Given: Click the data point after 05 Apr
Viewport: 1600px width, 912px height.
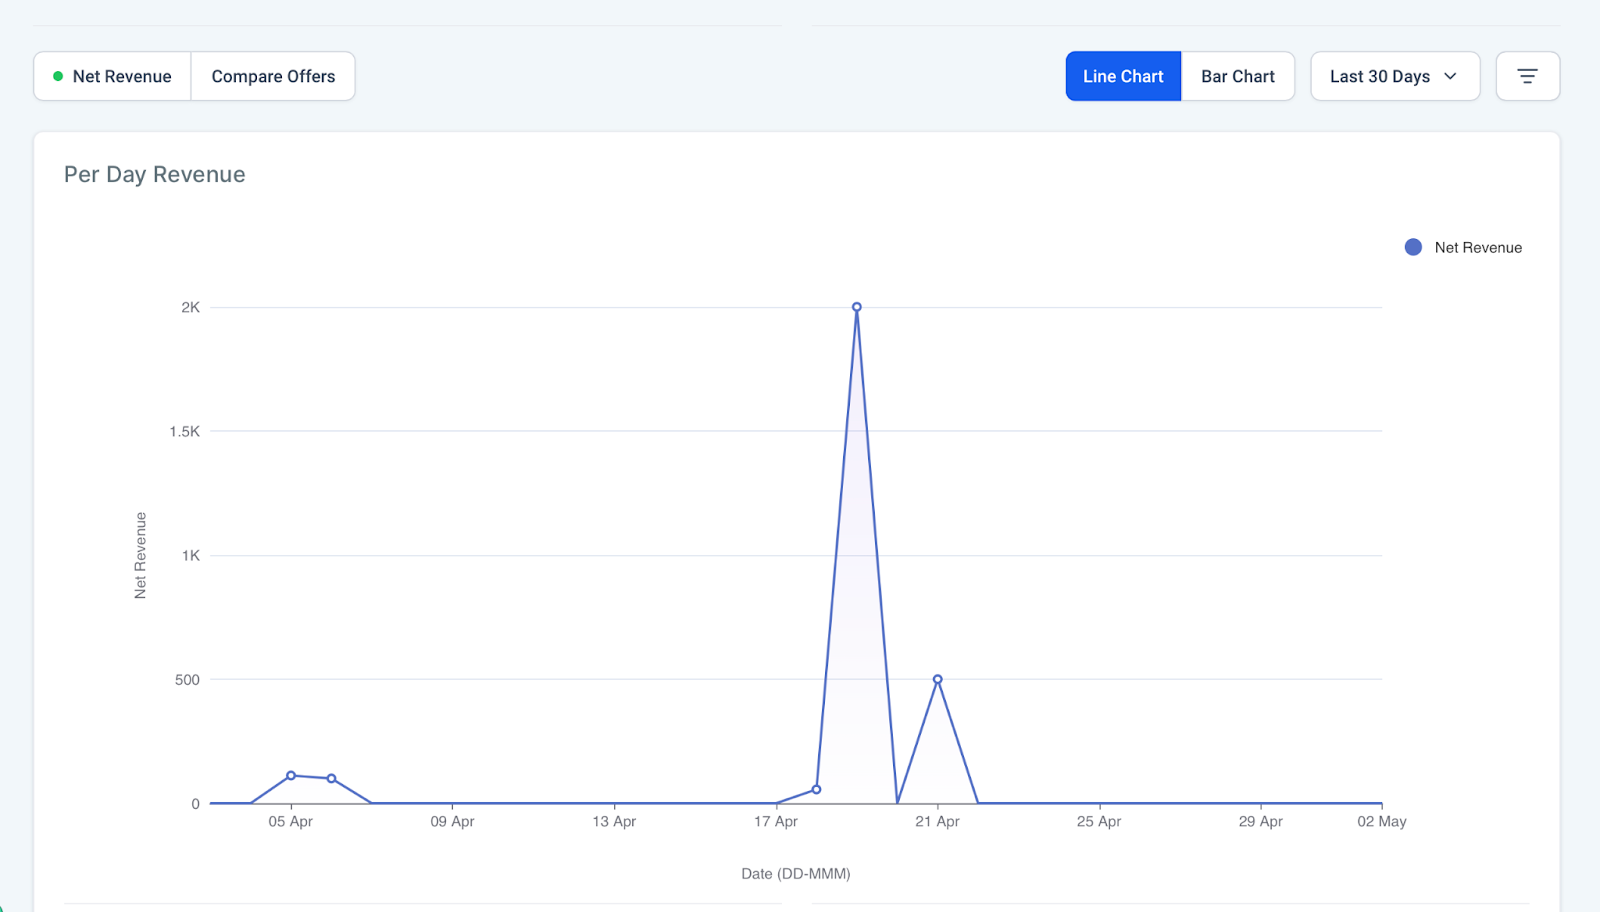Looking at the screenshot, I should pyautogui.click(x=331, y=778).
